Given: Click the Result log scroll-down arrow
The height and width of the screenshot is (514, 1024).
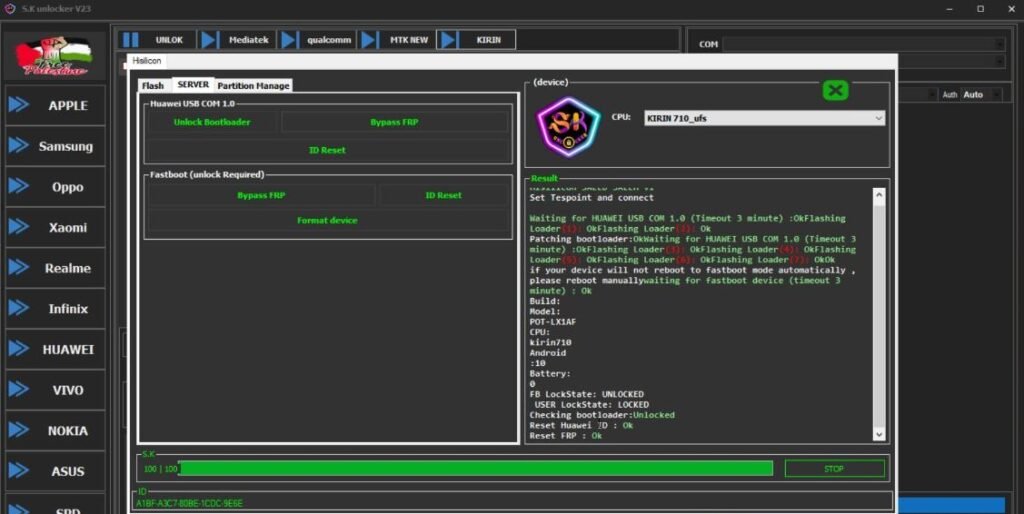Looking at the screenshot, I should (x=878, y=435).
